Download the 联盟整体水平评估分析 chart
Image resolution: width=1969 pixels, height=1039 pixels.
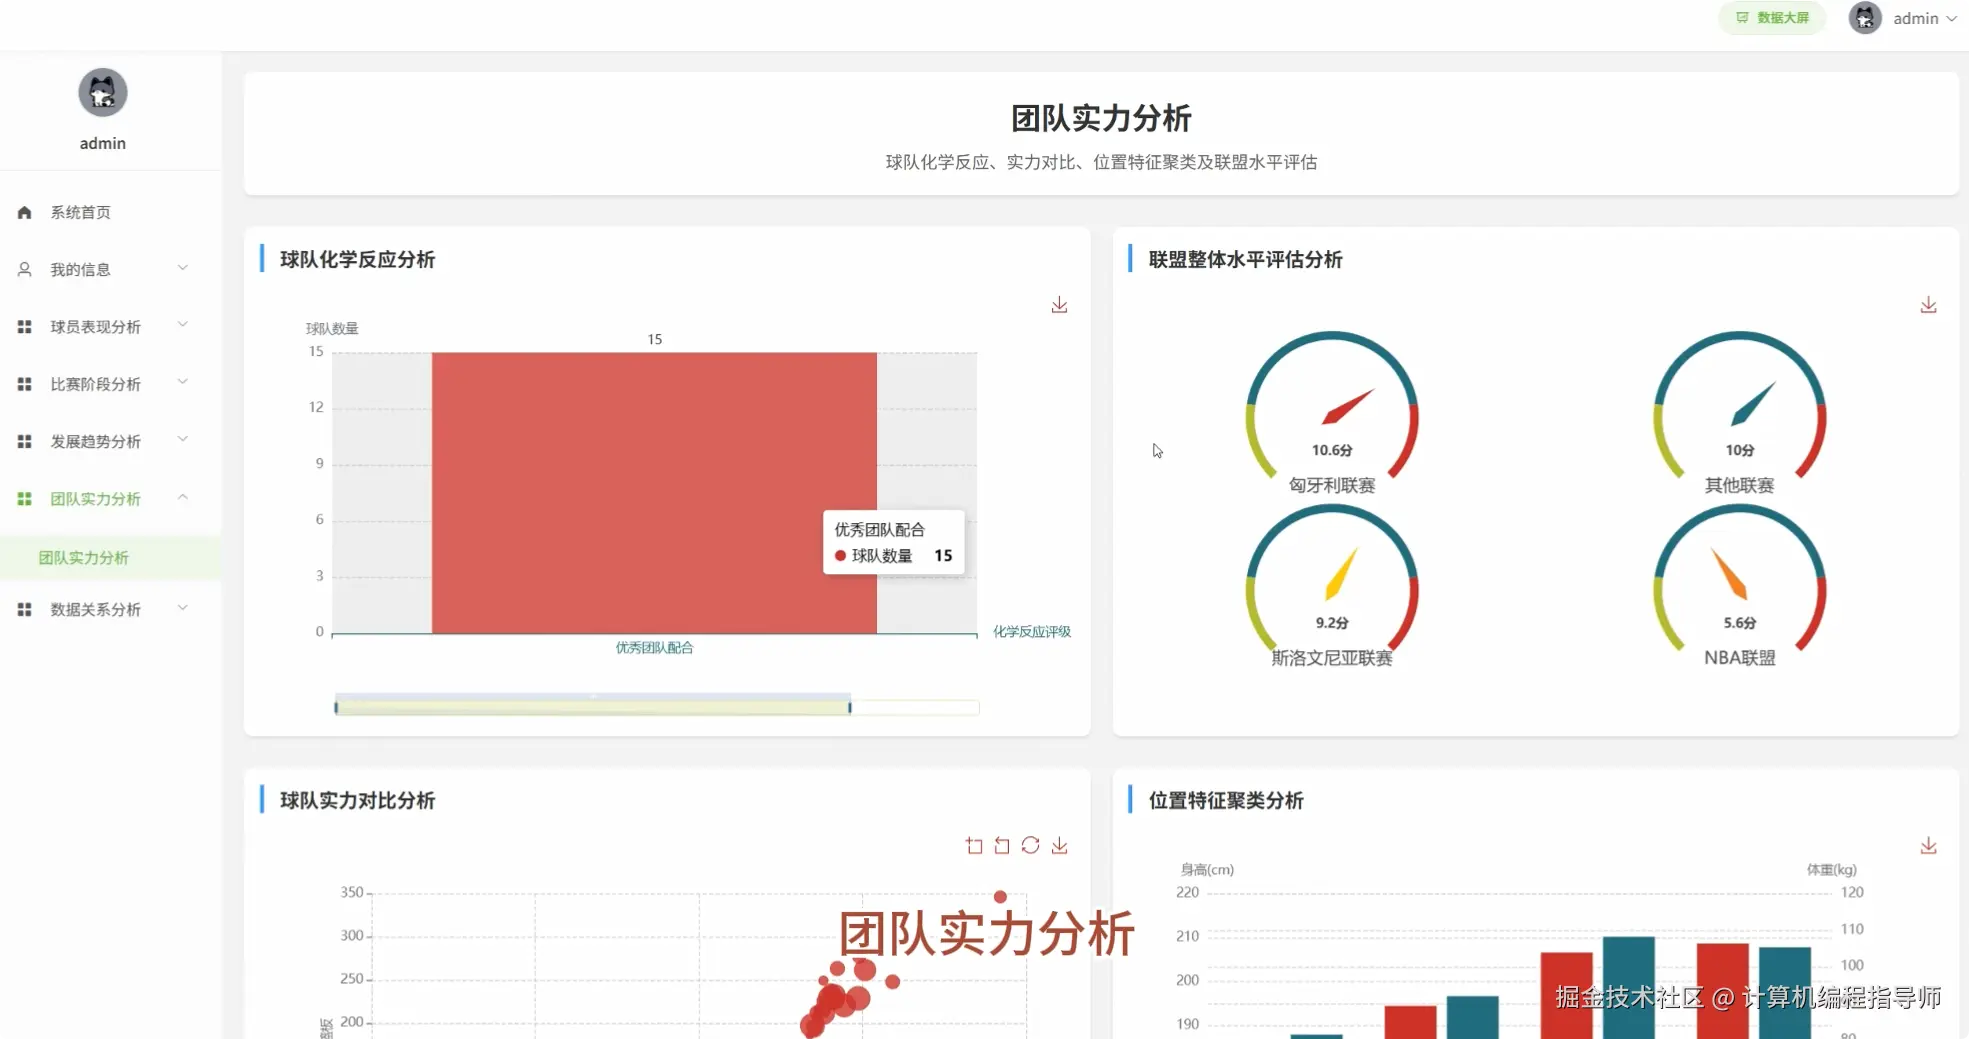pos(1928,304)
